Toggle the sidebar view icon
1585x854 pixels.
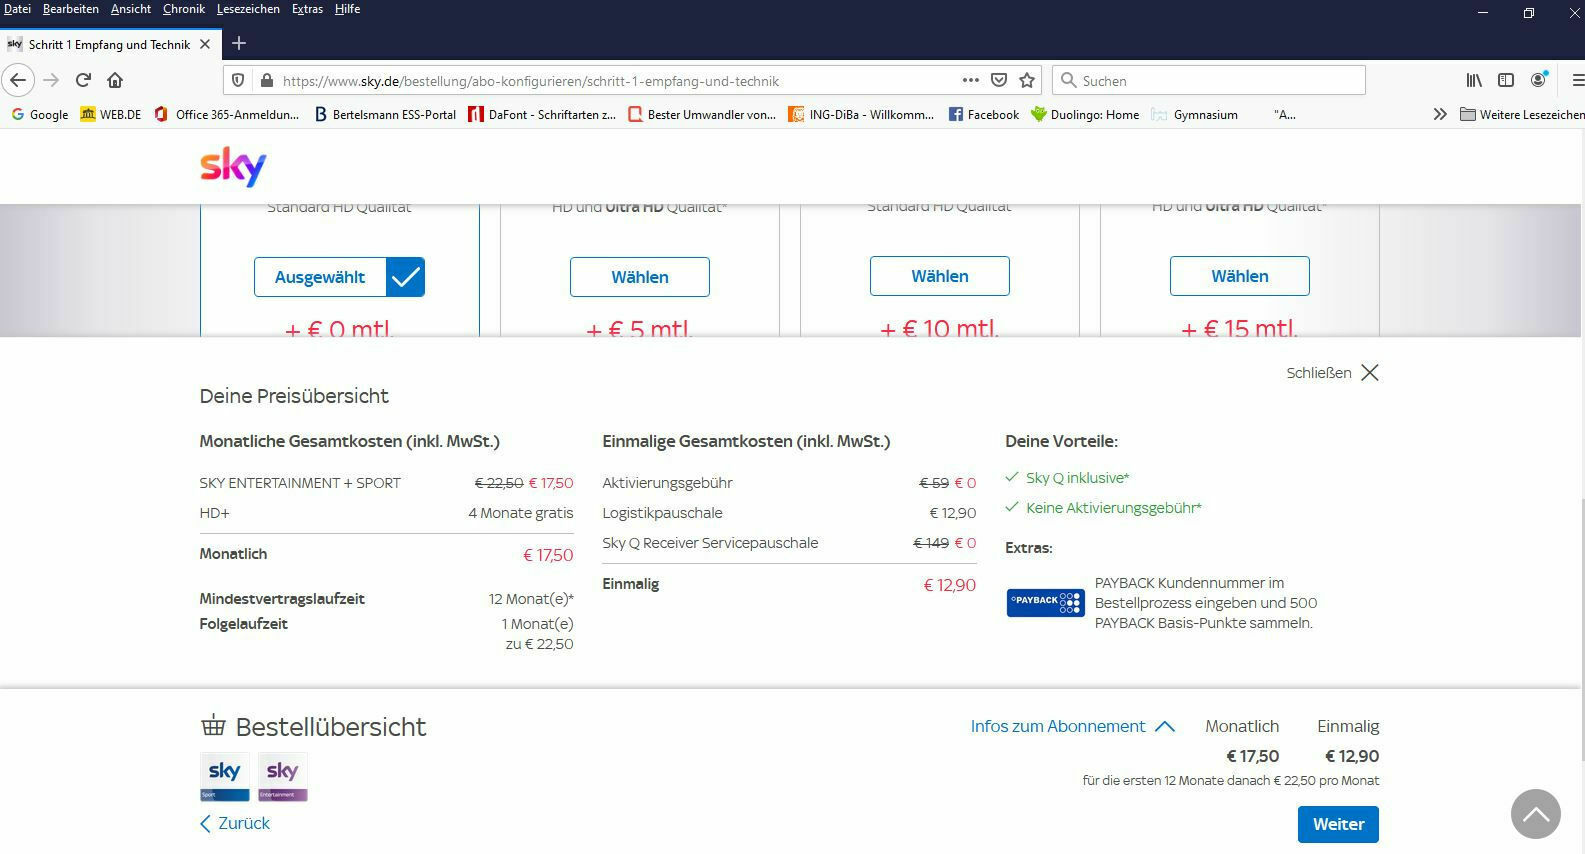[1506, 80]
